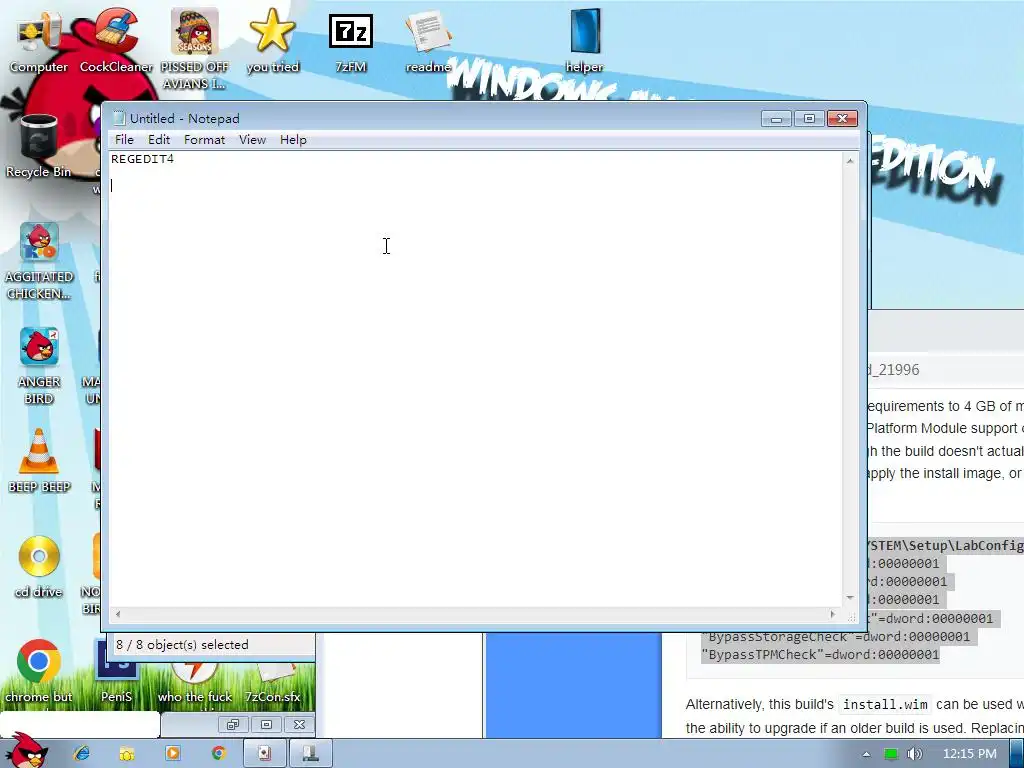Click the Notepad vertical scrollbar down arrow

click(x=850, y=598)
